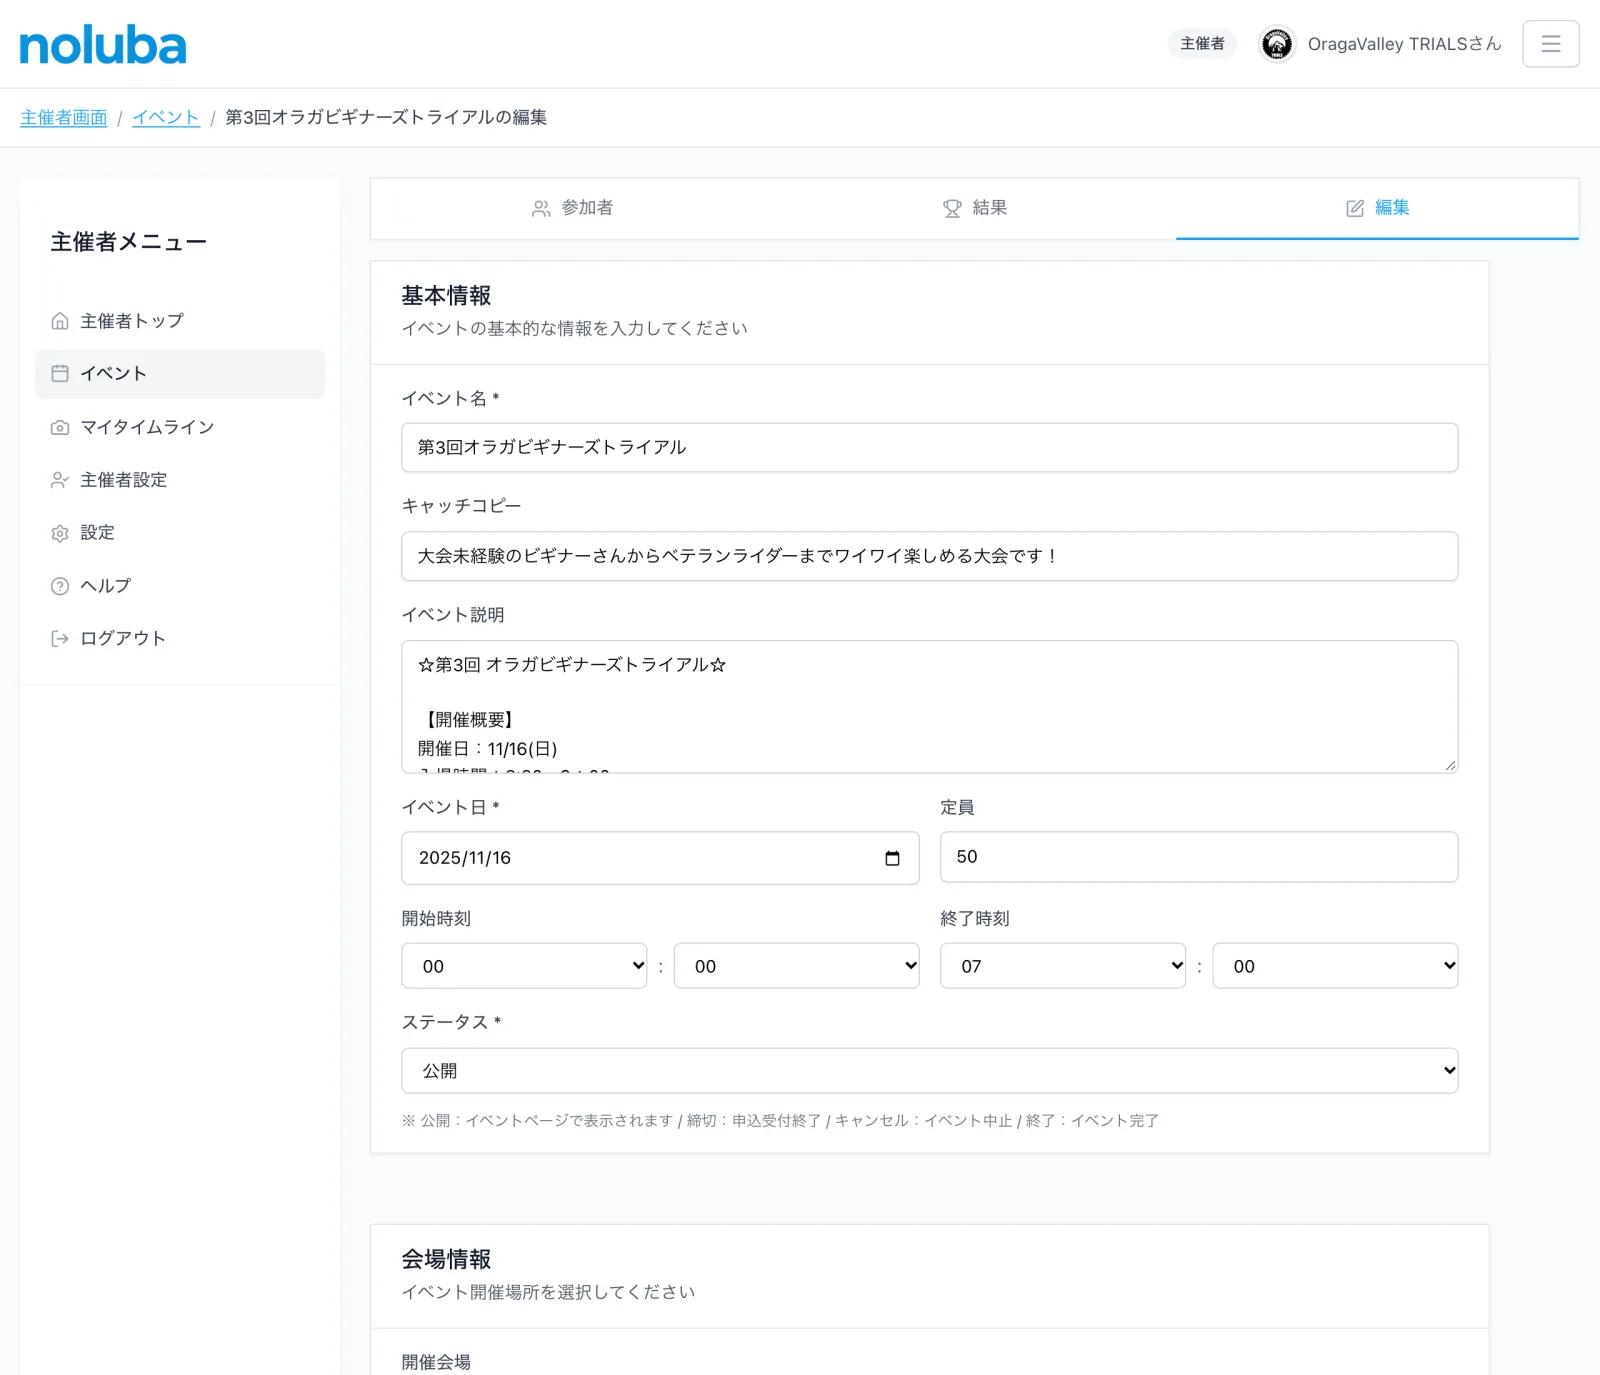The width and height of the screenshot is (1600, 1375).
Task: Click the キャッチコピー input field
Action: click(x=930, y=556)
